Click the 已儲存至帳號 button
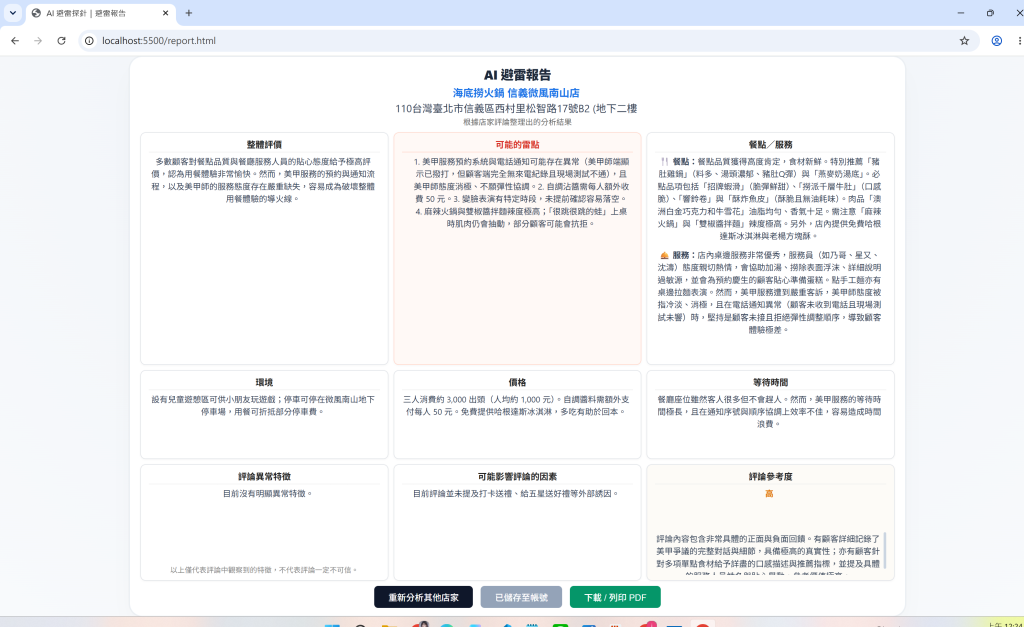Image resolution: width=1024 pixels, height=627 pixels. click(521, 597)
